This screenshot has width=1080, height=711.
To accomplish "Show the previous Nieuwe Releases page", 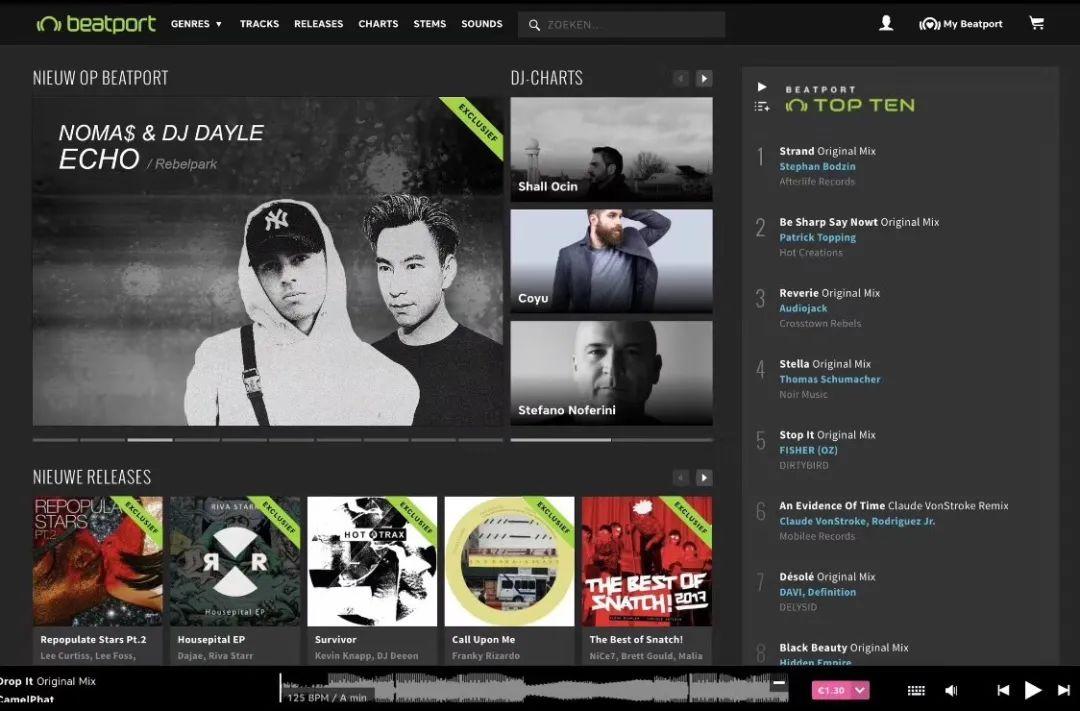I will pyautogui.click(x=681, y=477).
